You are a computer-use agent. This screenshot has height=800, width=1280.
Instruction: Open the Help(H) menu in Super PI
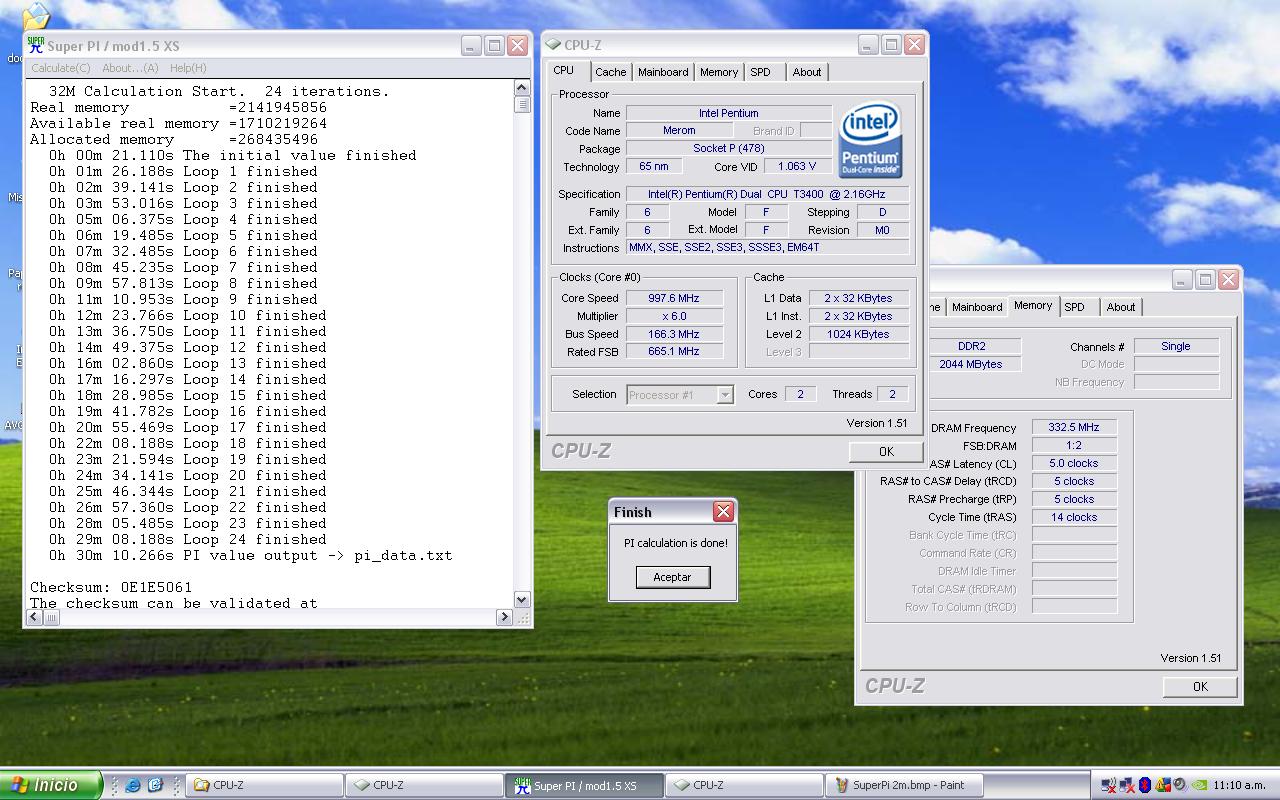coord(188,68)
